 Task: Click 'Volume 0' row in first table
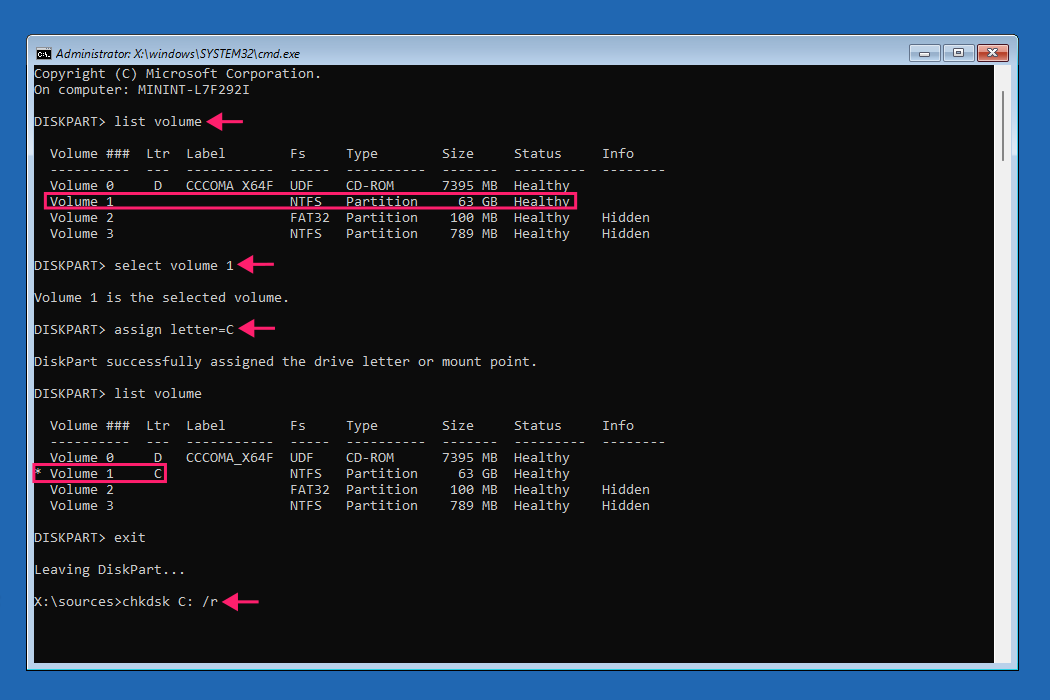click(x=310, y=186)
